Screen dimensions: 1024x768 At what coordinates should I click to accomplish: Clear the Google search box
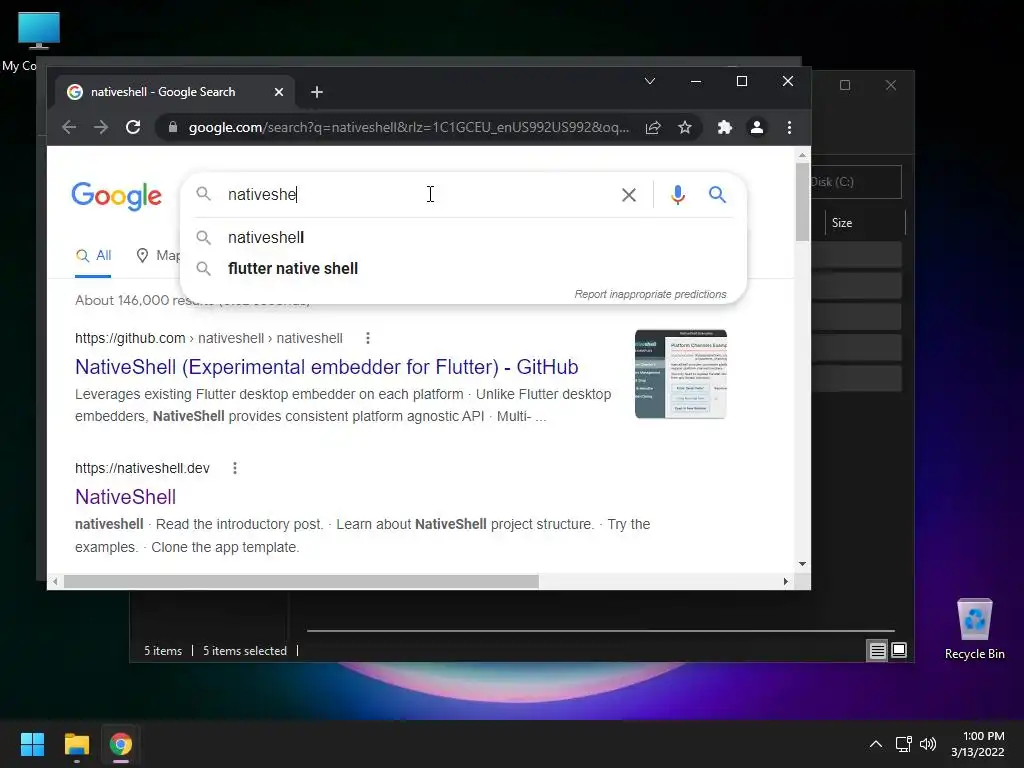pyautogui.click(x=629, y=195)
